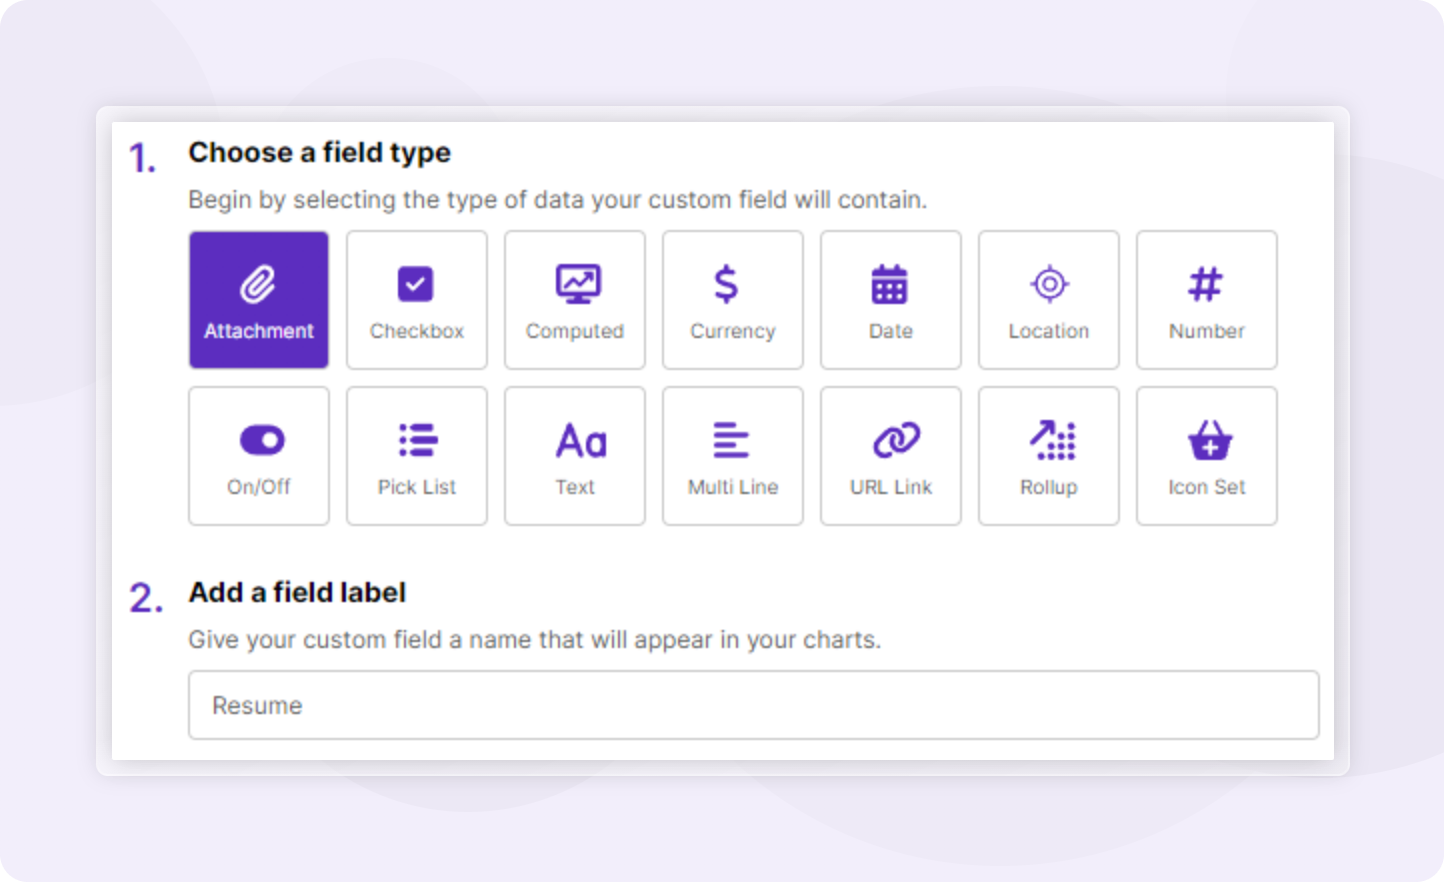Click the chain link icon on URL Link
Image resolution: width=1444 pixels, height=882 pixels.
click(890, 438)
